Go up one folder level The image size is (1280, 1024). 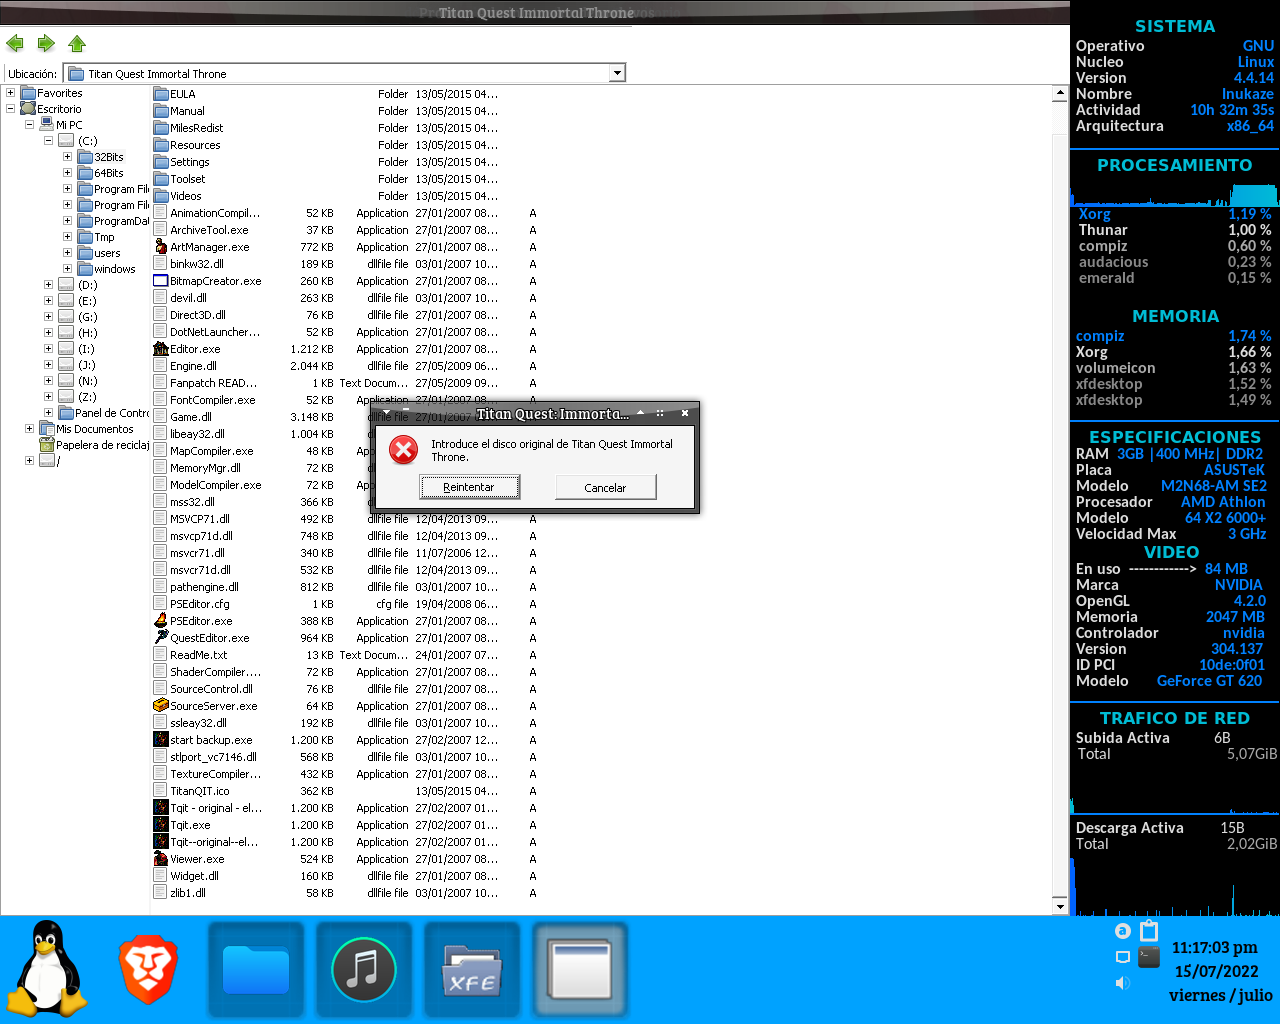77,43
